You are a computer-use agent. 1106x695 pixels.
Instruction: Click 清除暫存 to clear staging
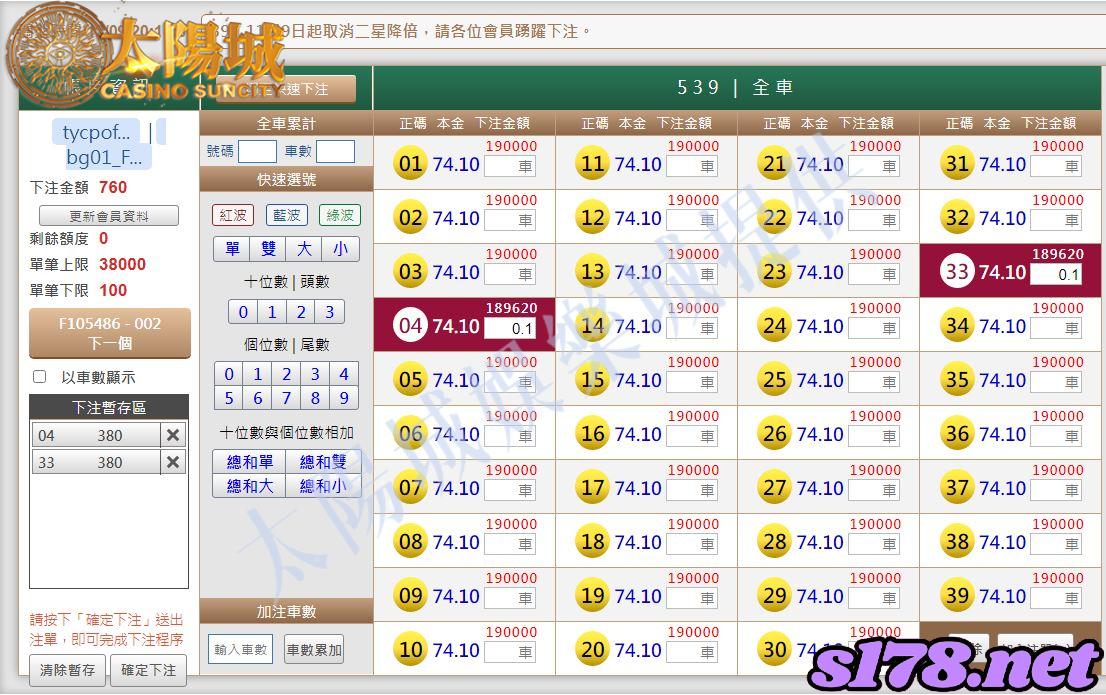point(67,670)
